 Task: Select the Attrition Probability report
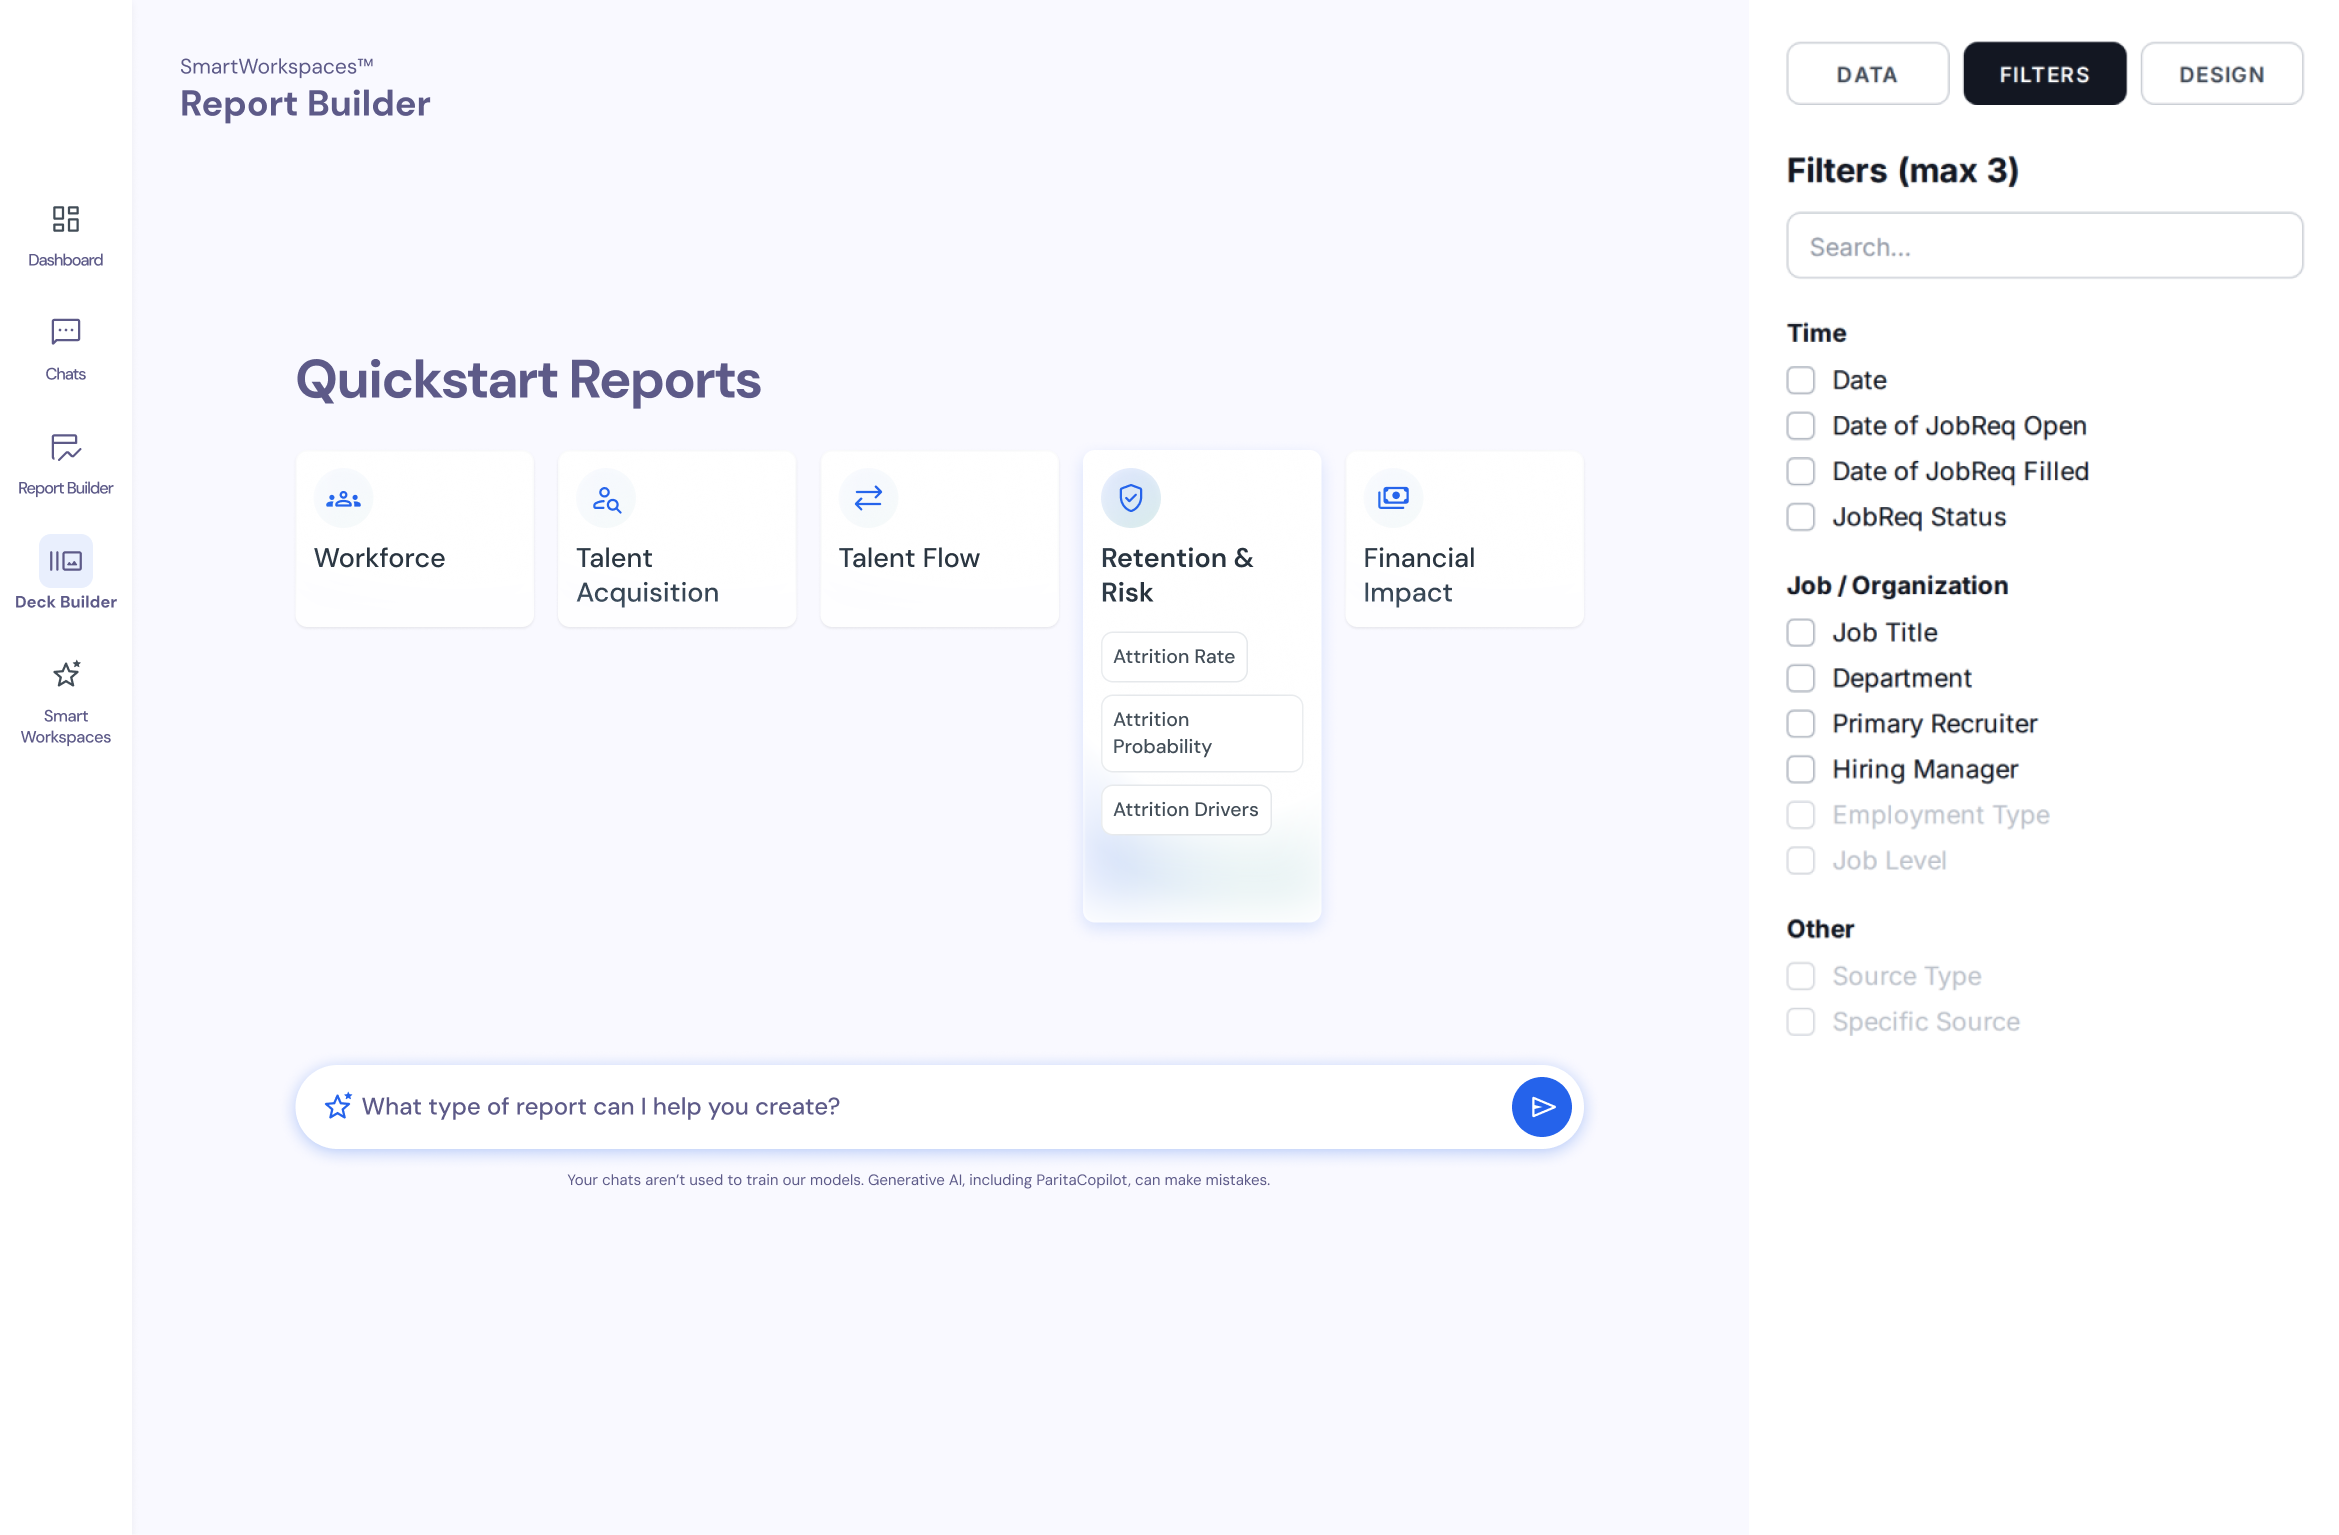point(1201,733)
